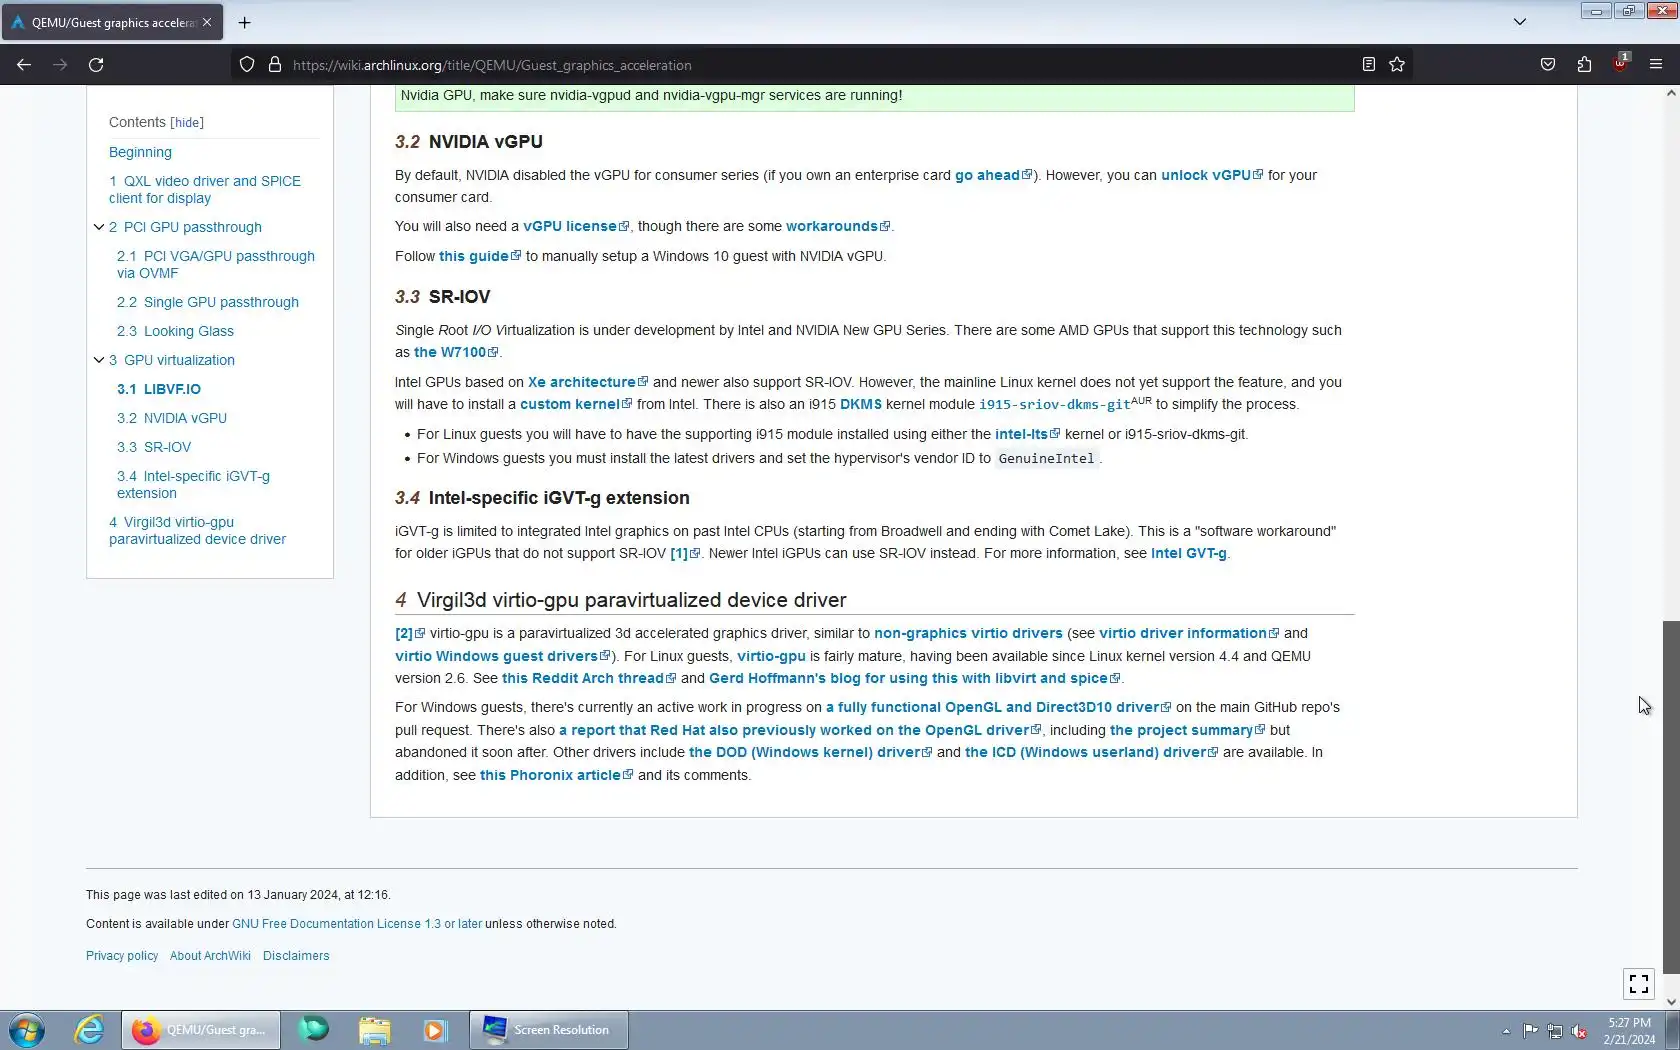
Task: Hide the table of contents
Action: 187,122
